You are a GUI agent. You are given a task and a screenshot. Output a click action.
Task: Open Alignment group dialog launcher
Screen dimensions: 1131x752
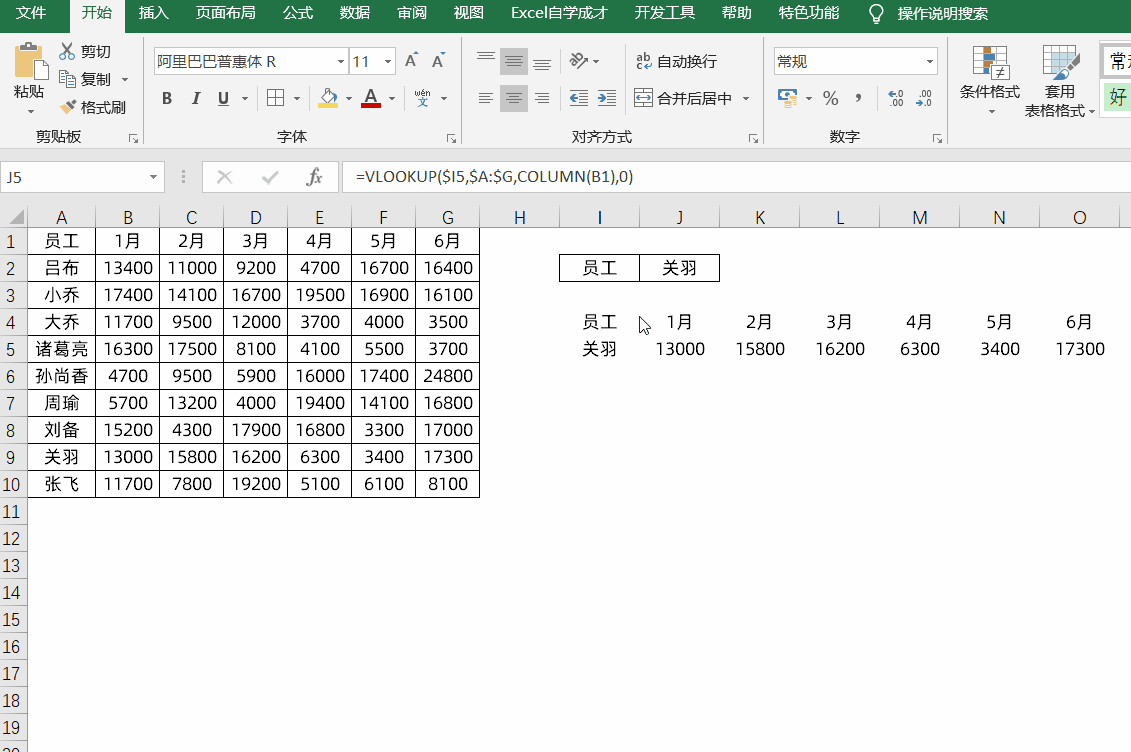pos(753,138)
